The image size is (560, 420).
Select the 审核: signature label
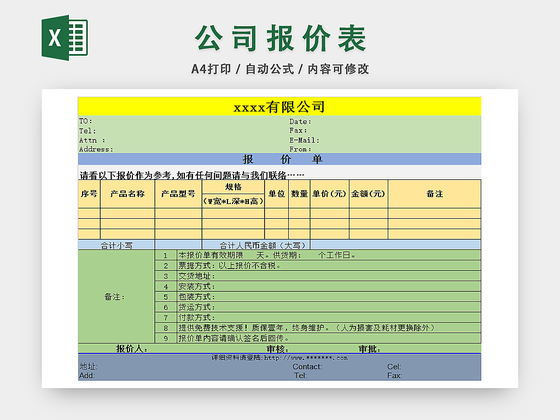pyautogui.click(x=277, y=349)
